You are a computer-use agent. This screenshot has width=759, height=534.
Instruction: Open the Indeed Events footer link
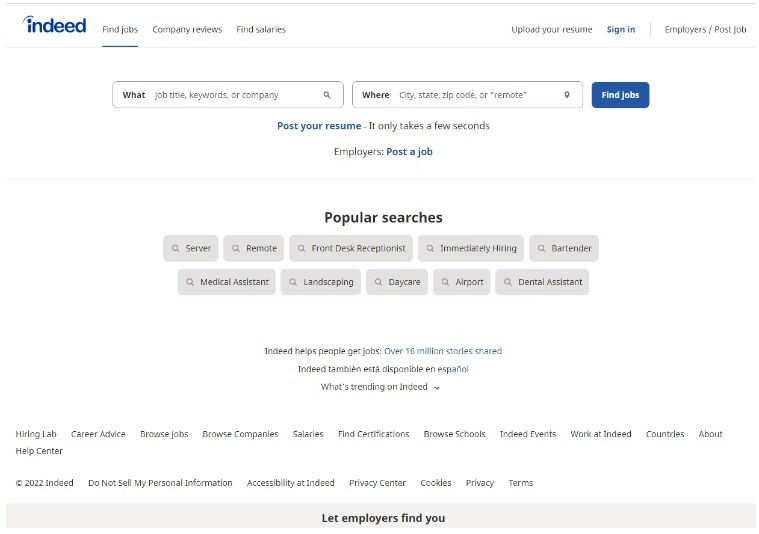528,434
